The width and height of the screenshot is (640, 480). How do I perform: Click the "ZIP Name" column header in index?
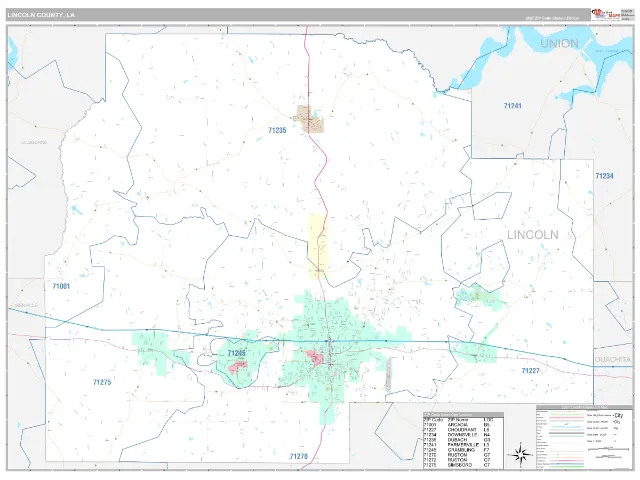point(456,420)
